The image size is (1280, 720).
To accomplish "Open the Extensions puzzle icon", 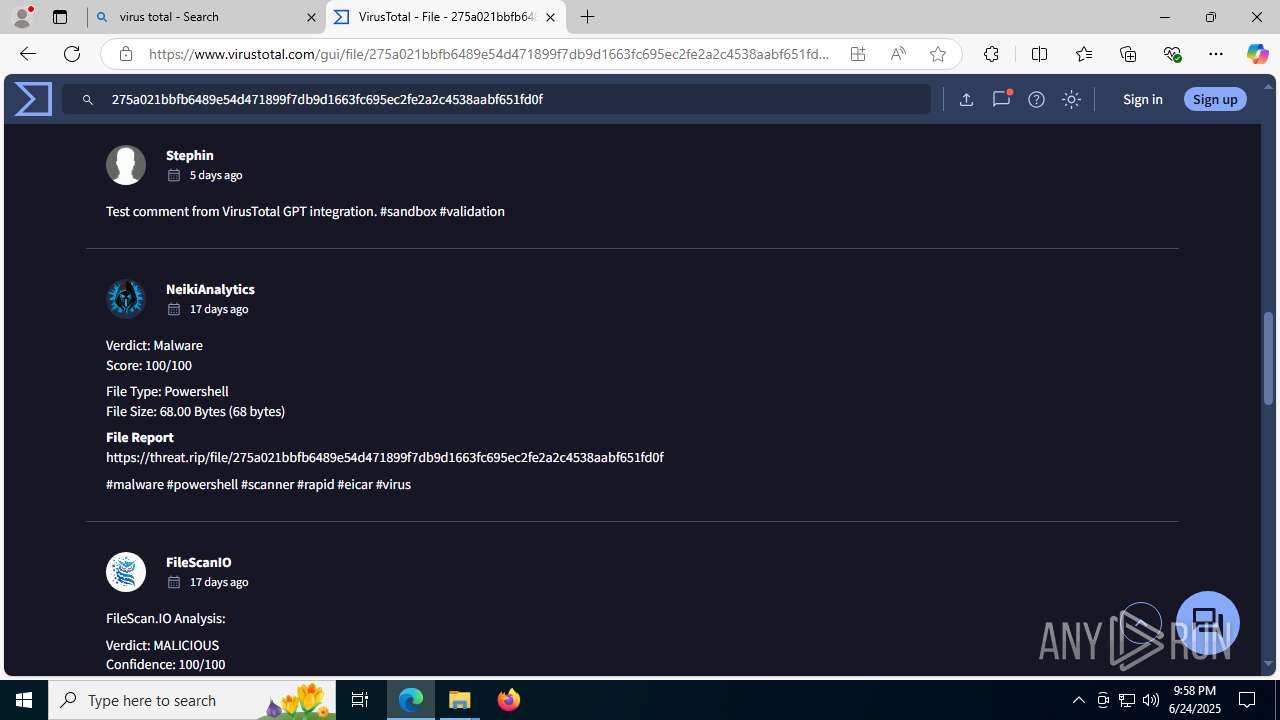I will click(991, 54).
